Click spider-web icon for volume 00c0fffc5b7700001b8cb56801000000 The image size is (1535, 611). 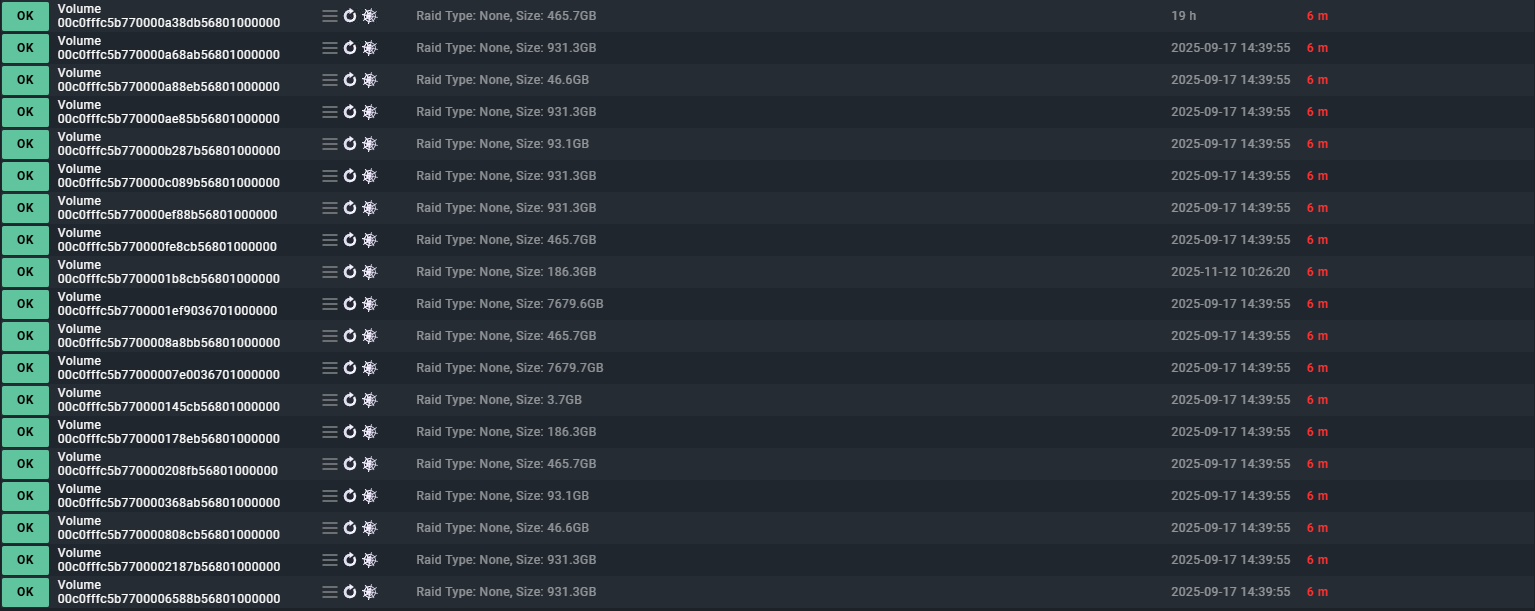[x=370, y=272]
